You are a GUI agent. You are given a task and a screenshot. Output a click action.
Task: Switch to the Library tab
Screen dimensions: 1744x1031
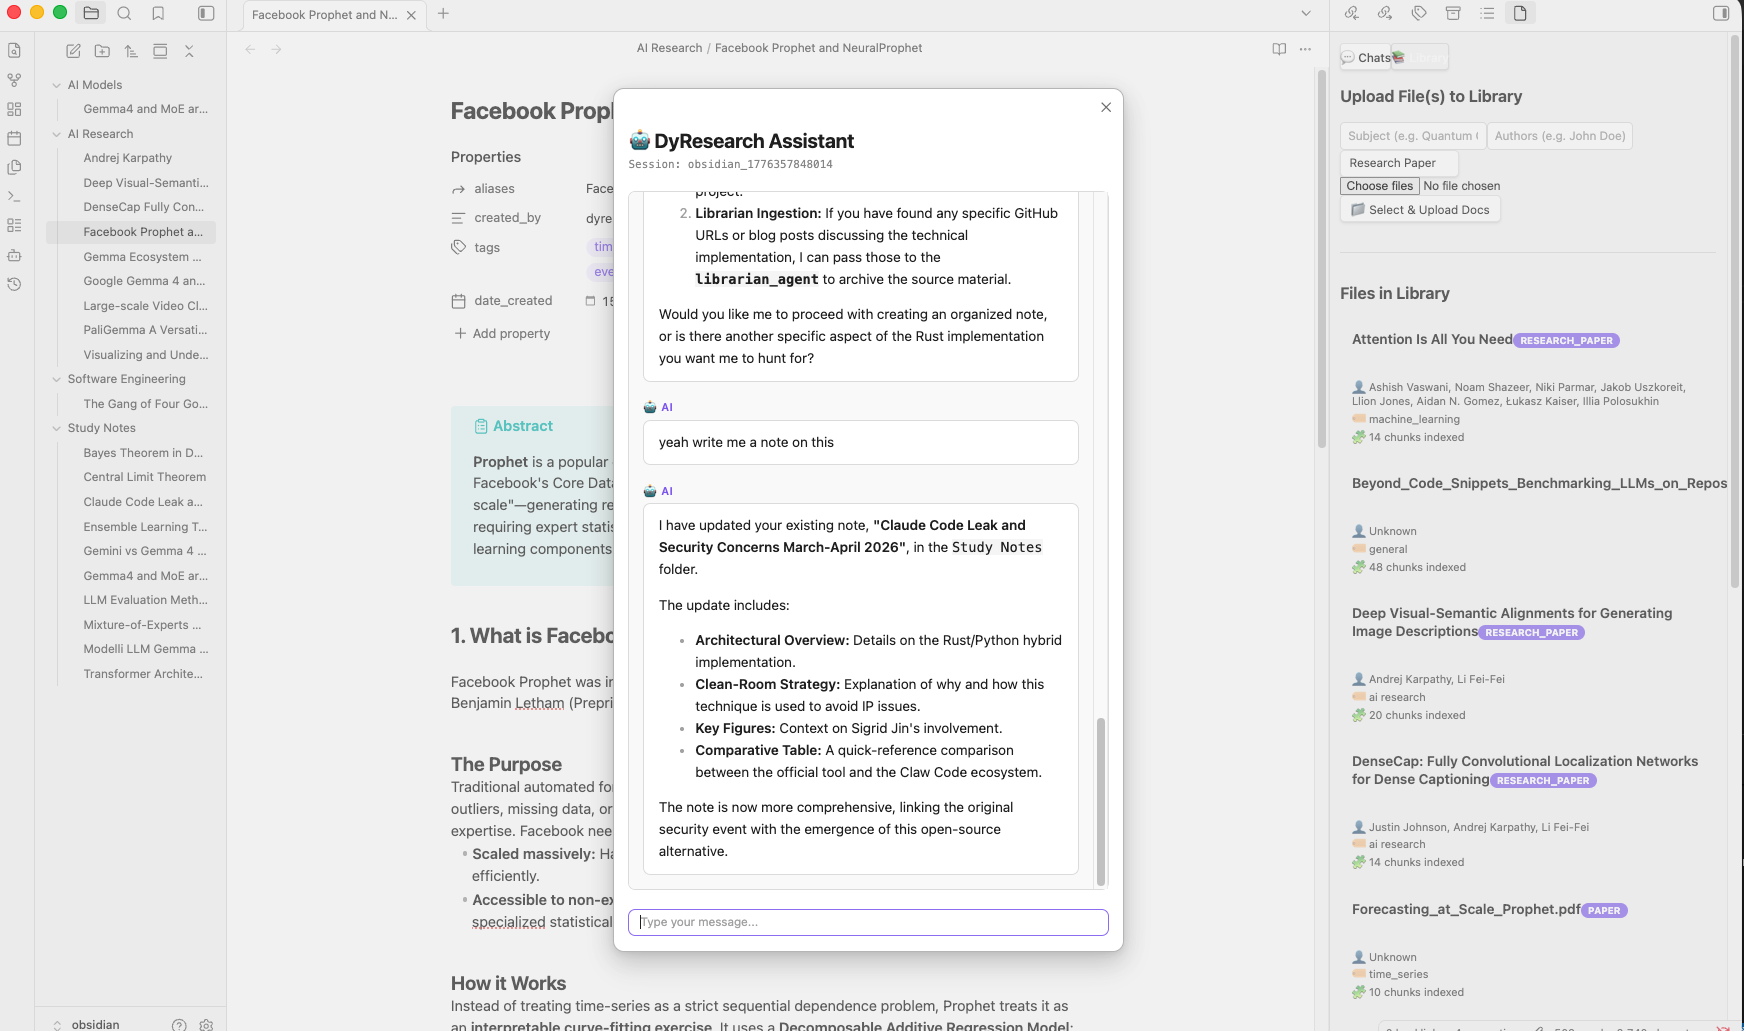pos(1421,57)
